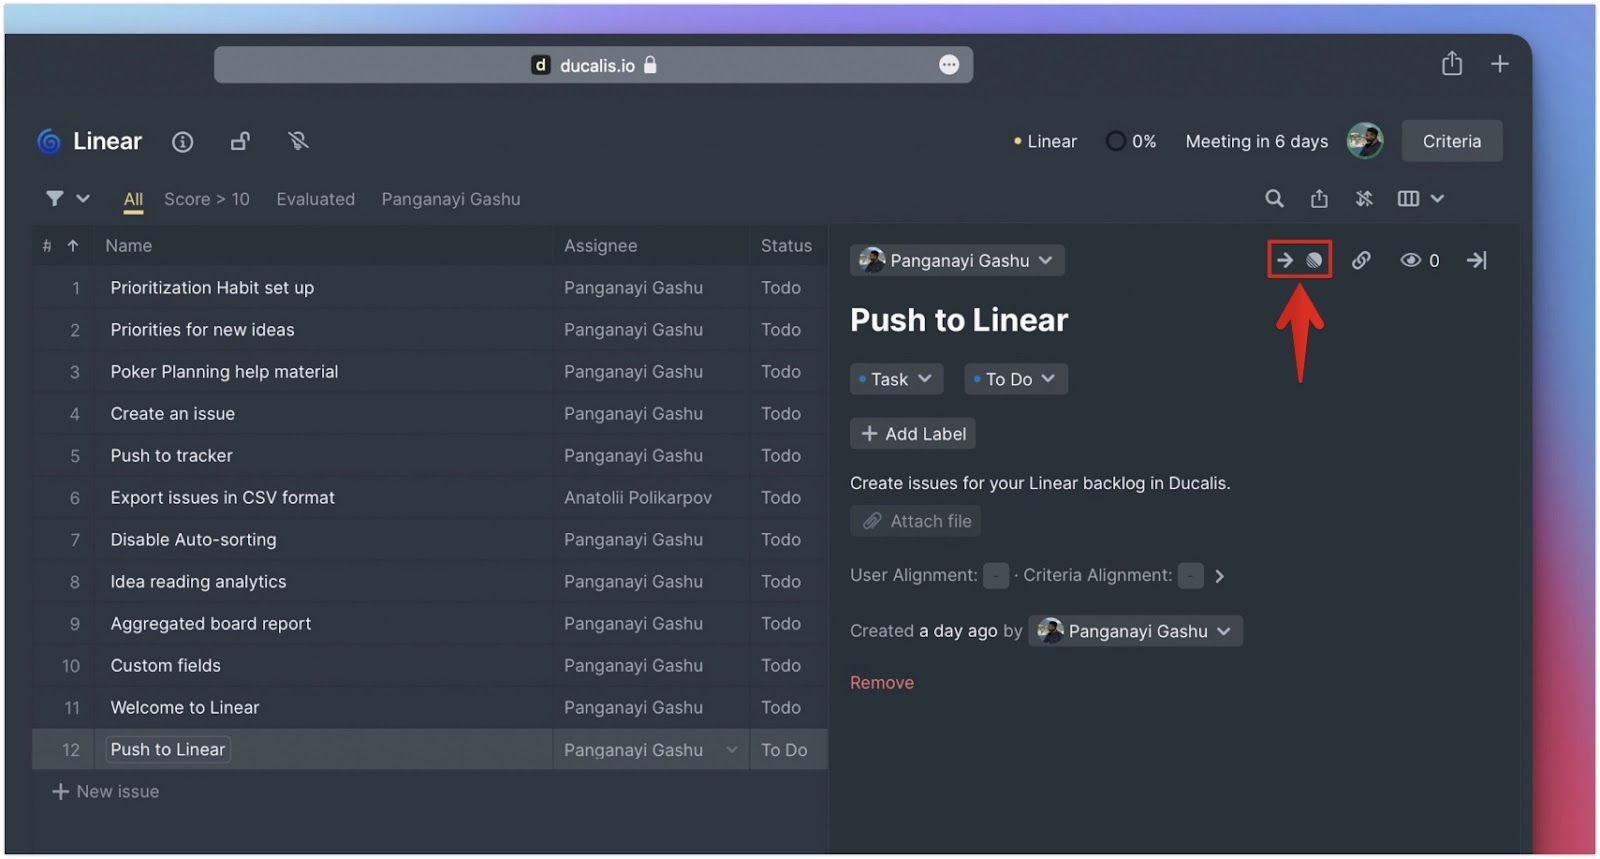The image size is (1600, 859).
Task: Expand the filter chevron dropdown
Action: pos(83,199)
